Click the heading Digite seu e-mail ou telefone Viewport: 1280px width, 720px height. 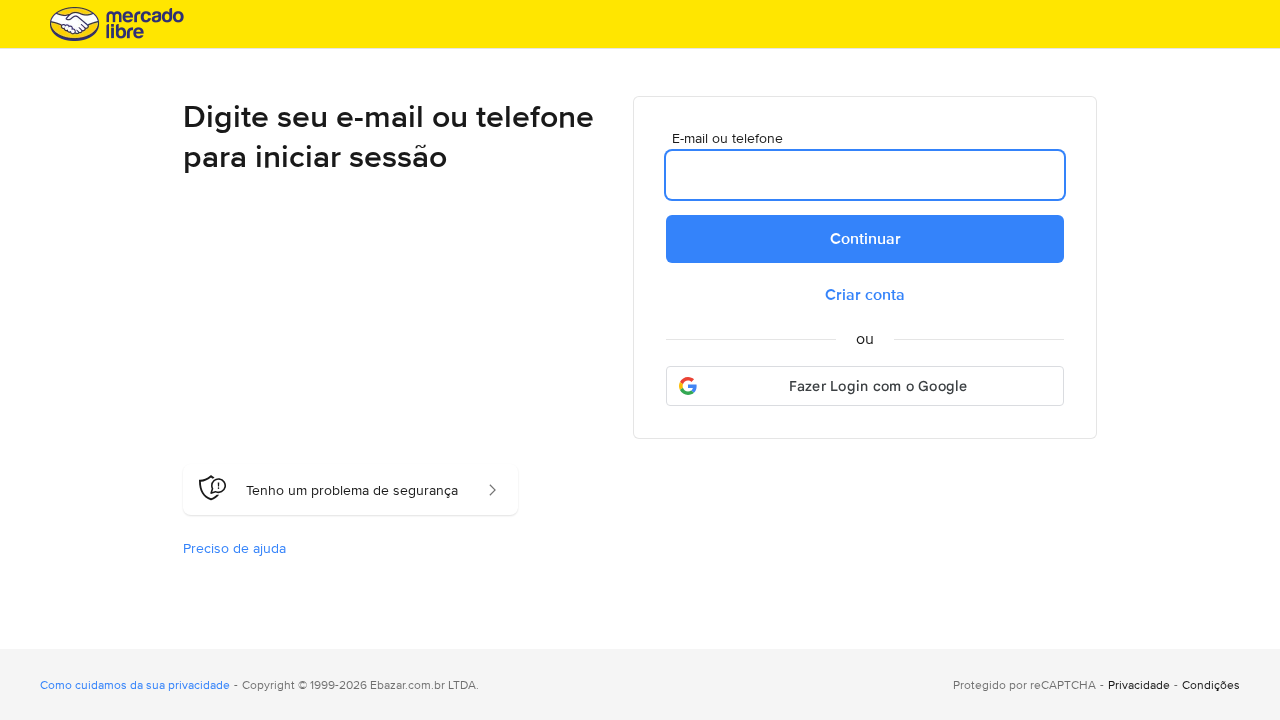(388, 136)
